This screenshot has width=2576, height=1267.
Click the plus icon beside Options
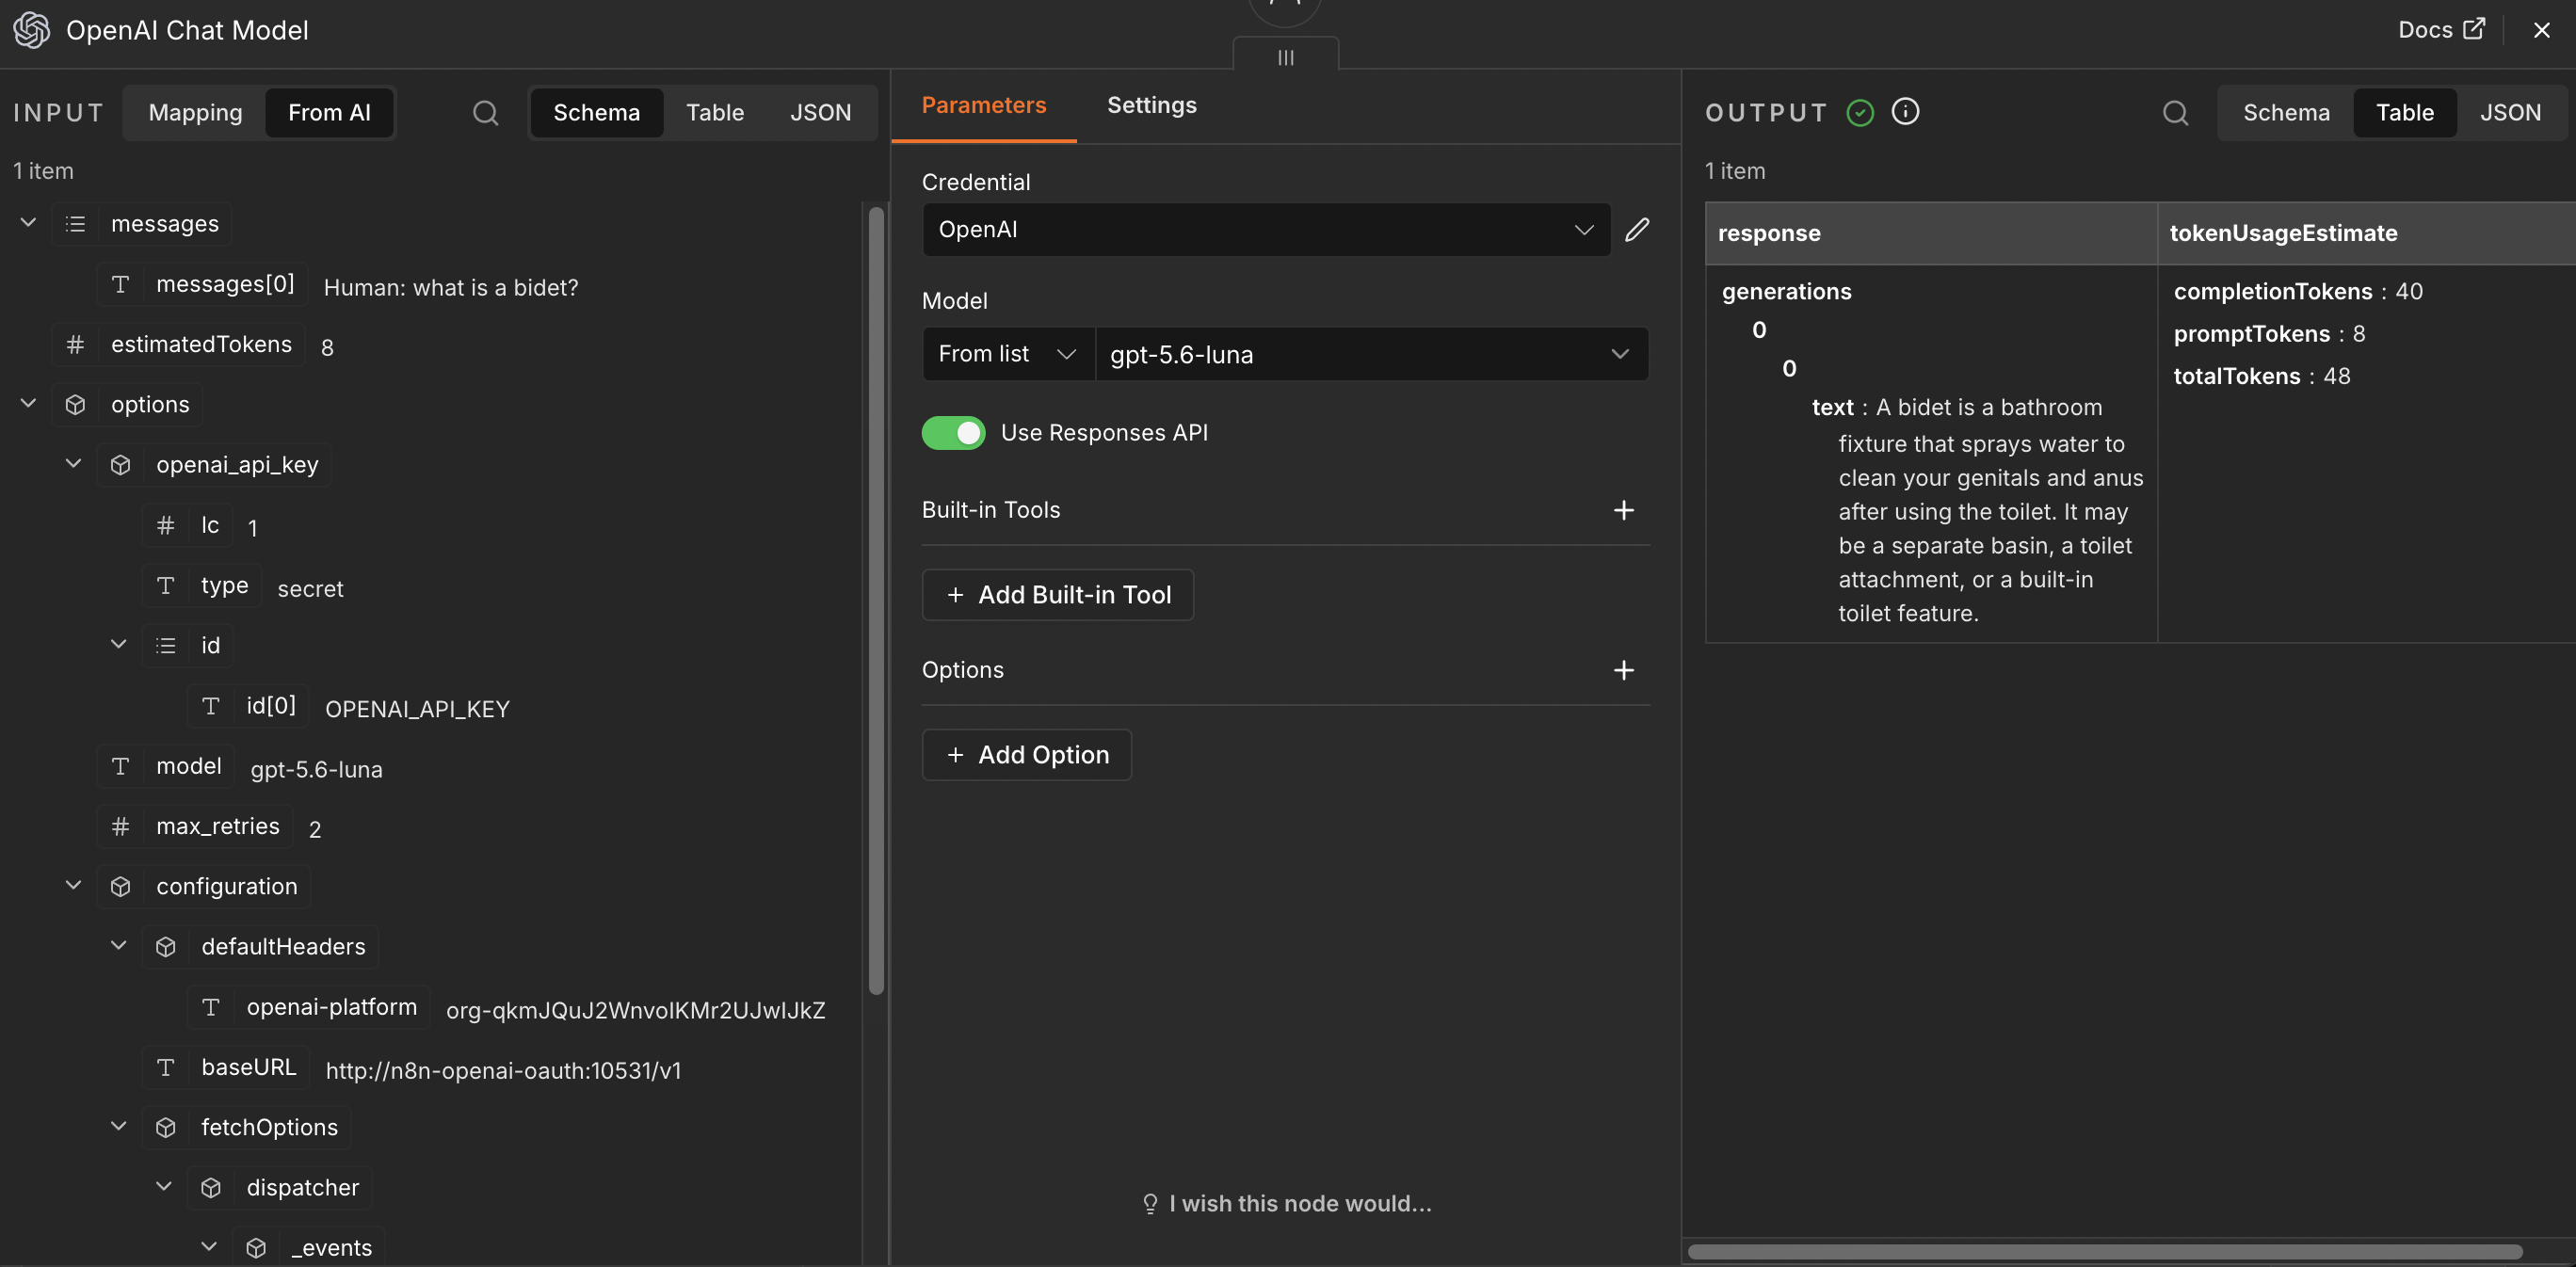[1623, 670]
